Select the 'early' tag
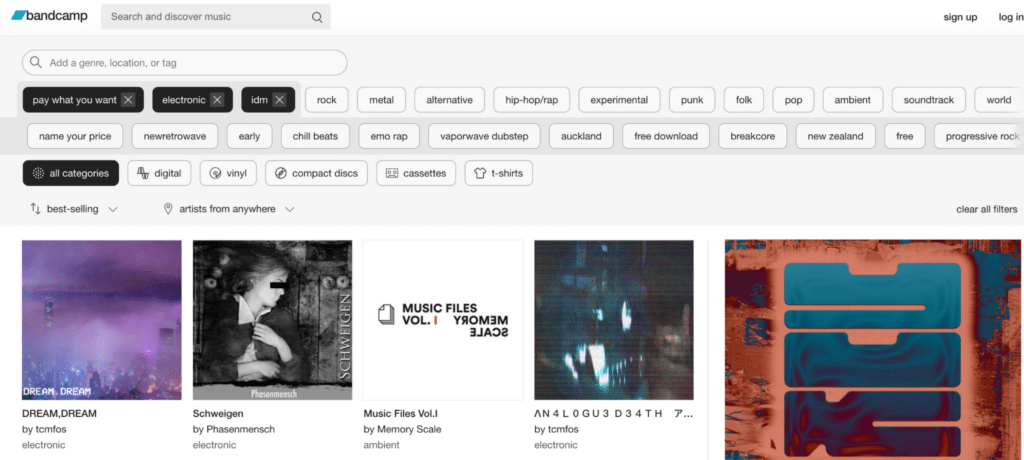Image resolution: width=1024 pixels, height=460 pixels. point(249,137)
